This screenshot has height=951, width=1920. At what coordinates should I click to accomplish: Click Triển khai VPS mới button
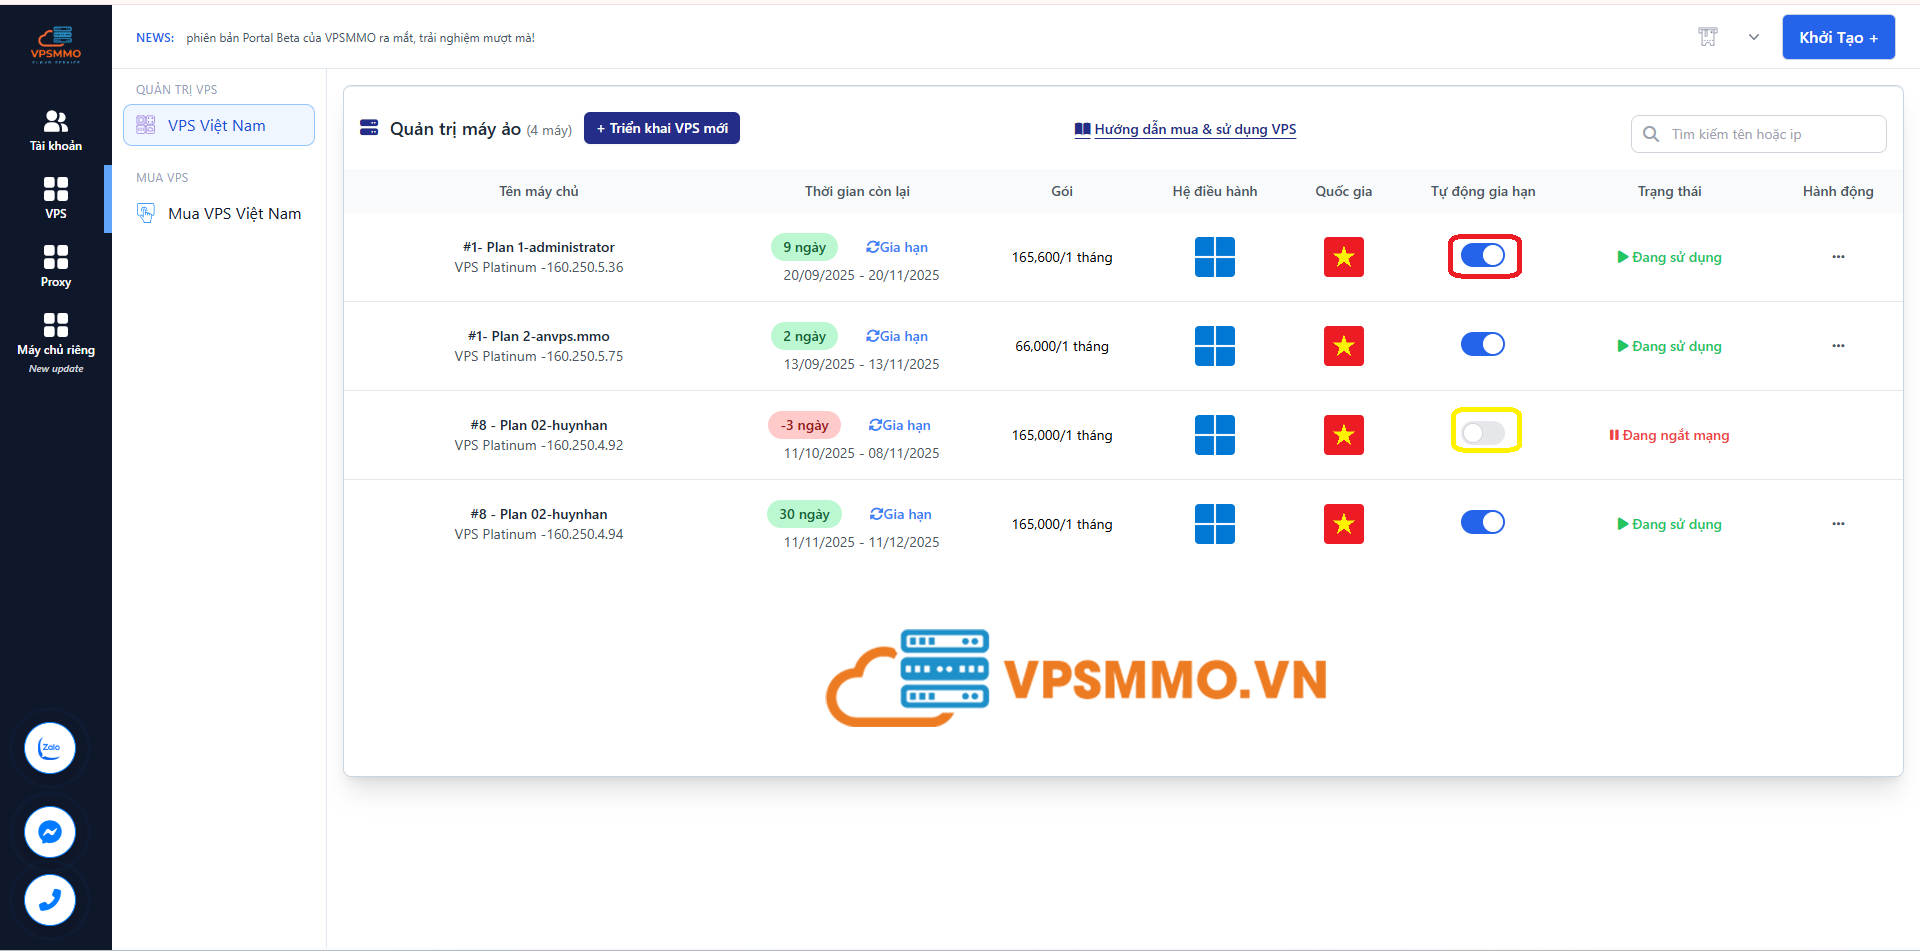[662, 128]
